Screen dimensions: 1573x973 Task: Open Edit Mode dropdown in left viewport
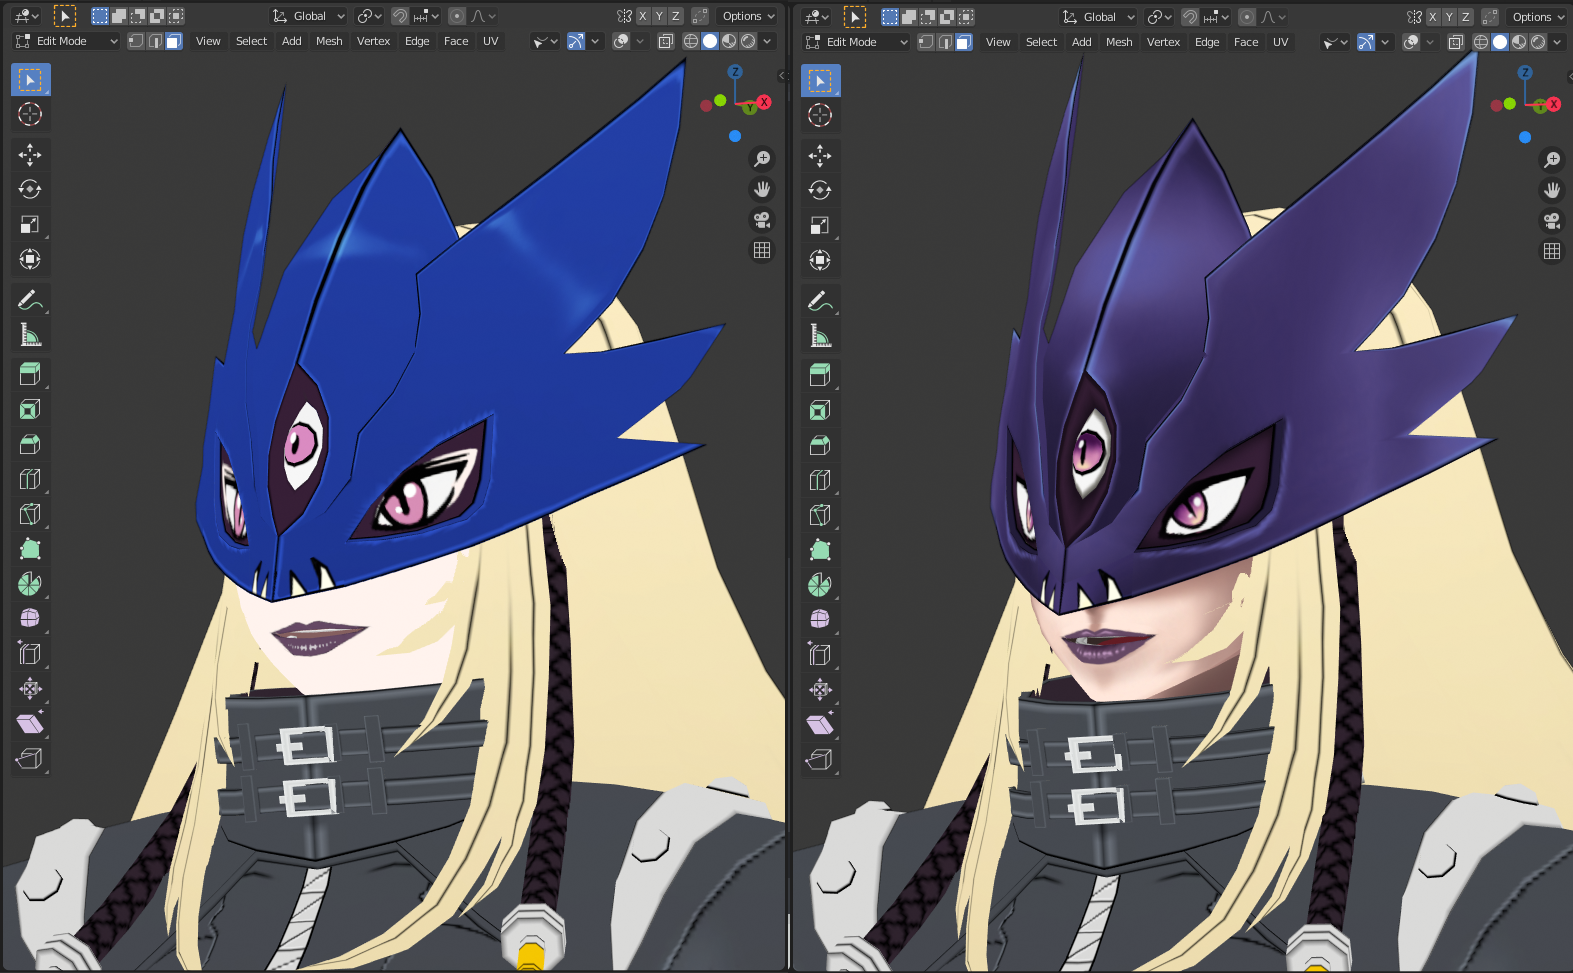pyautogui.click(x=65, y=41)
